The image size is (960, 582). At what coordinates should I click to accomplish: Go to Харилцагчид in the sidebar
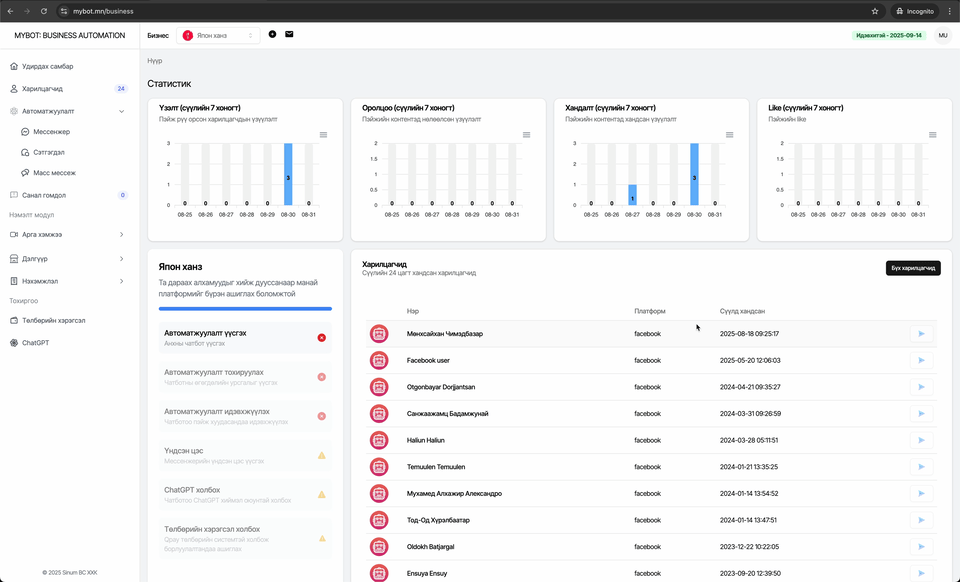(x=43, y=88)
